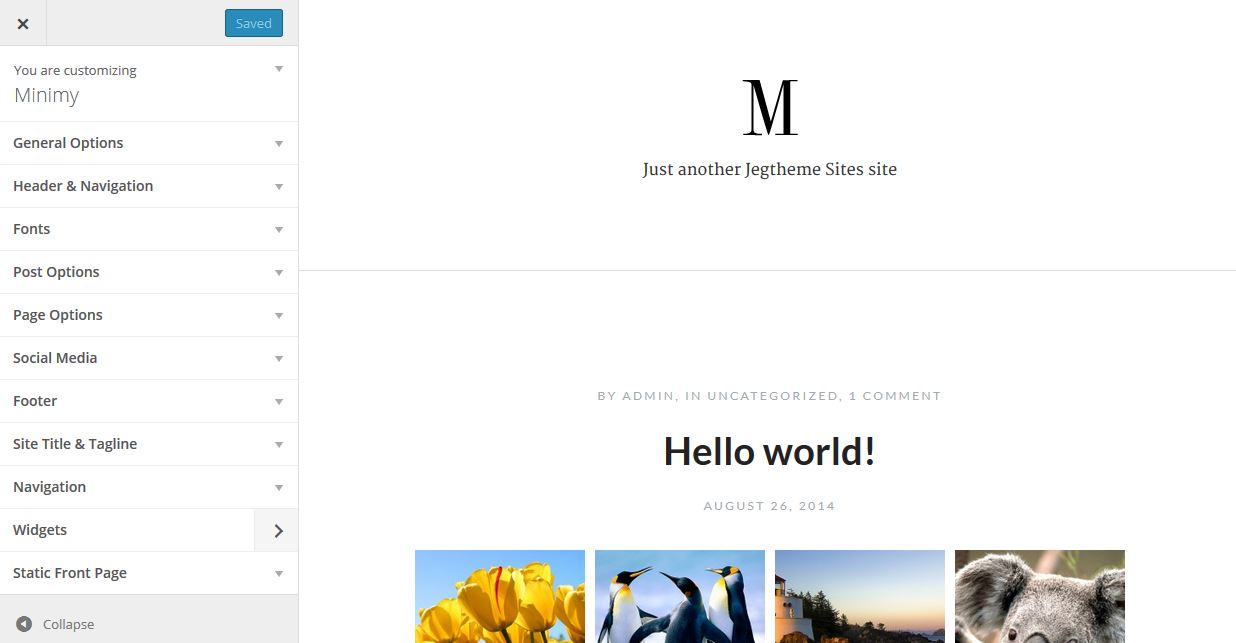This screenshot has width=1236, height=643.
Task: Expand the Fonts section arrow
Action: 279,229
